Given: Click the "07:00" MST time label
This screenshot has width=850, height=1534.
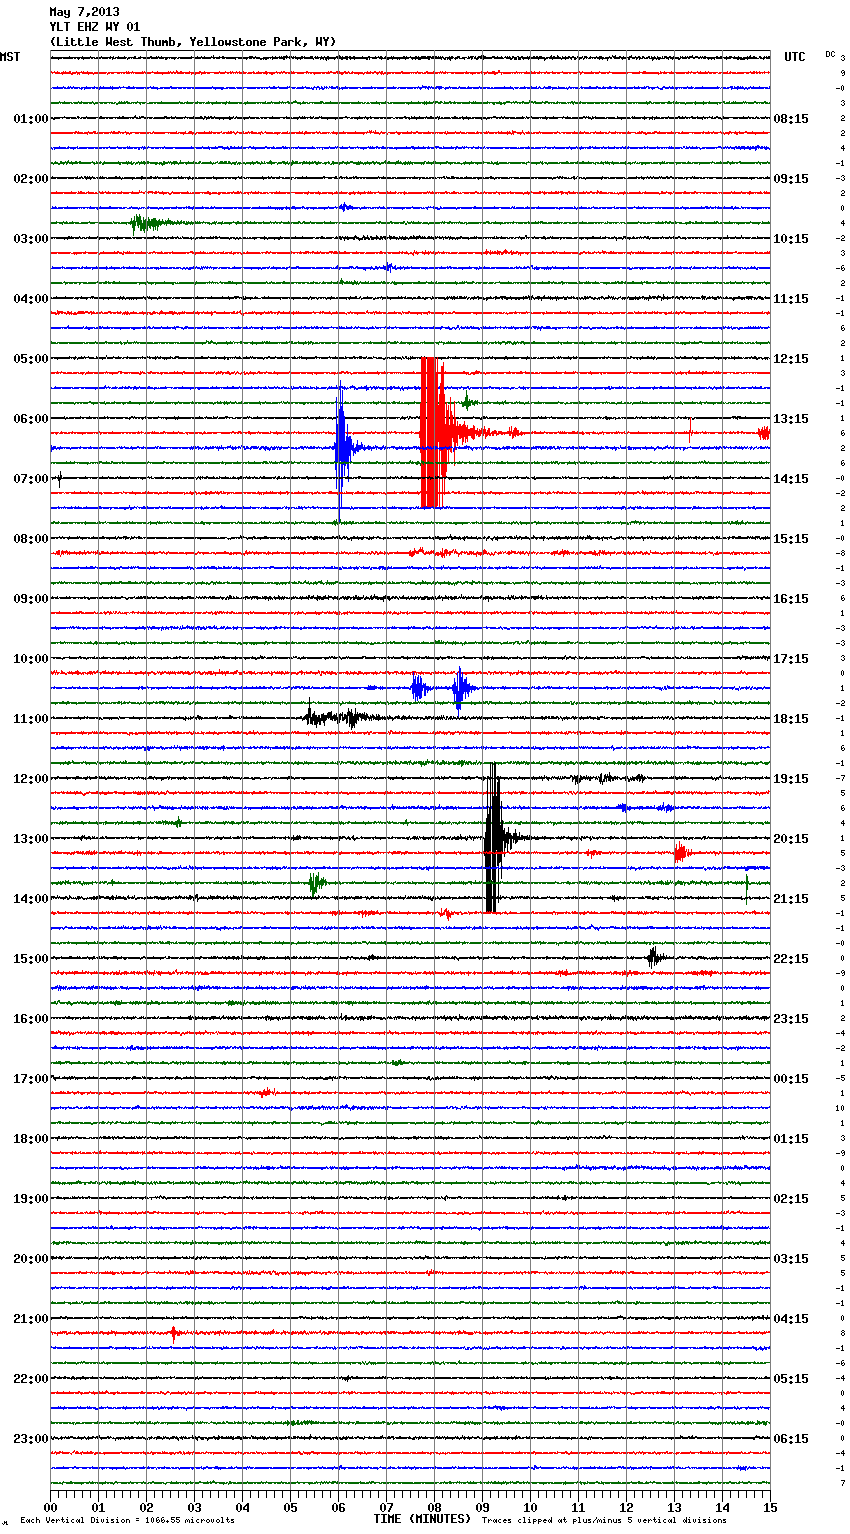Looking at the screenshot, I should point(31,479).
